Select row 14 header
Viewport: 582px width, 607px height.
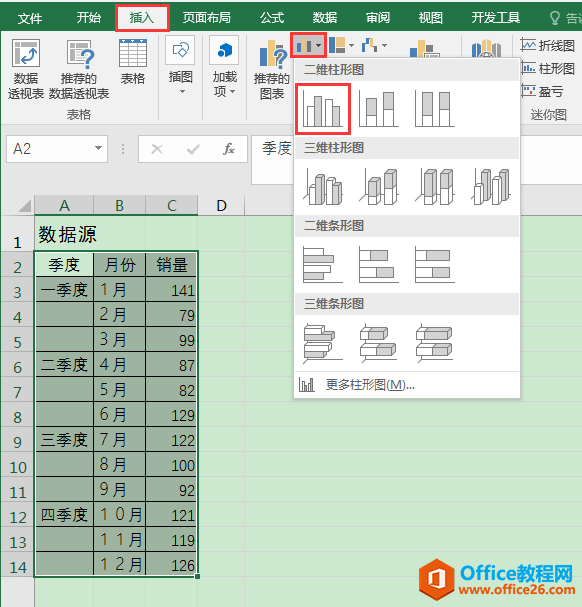click(x=17, y=564)
